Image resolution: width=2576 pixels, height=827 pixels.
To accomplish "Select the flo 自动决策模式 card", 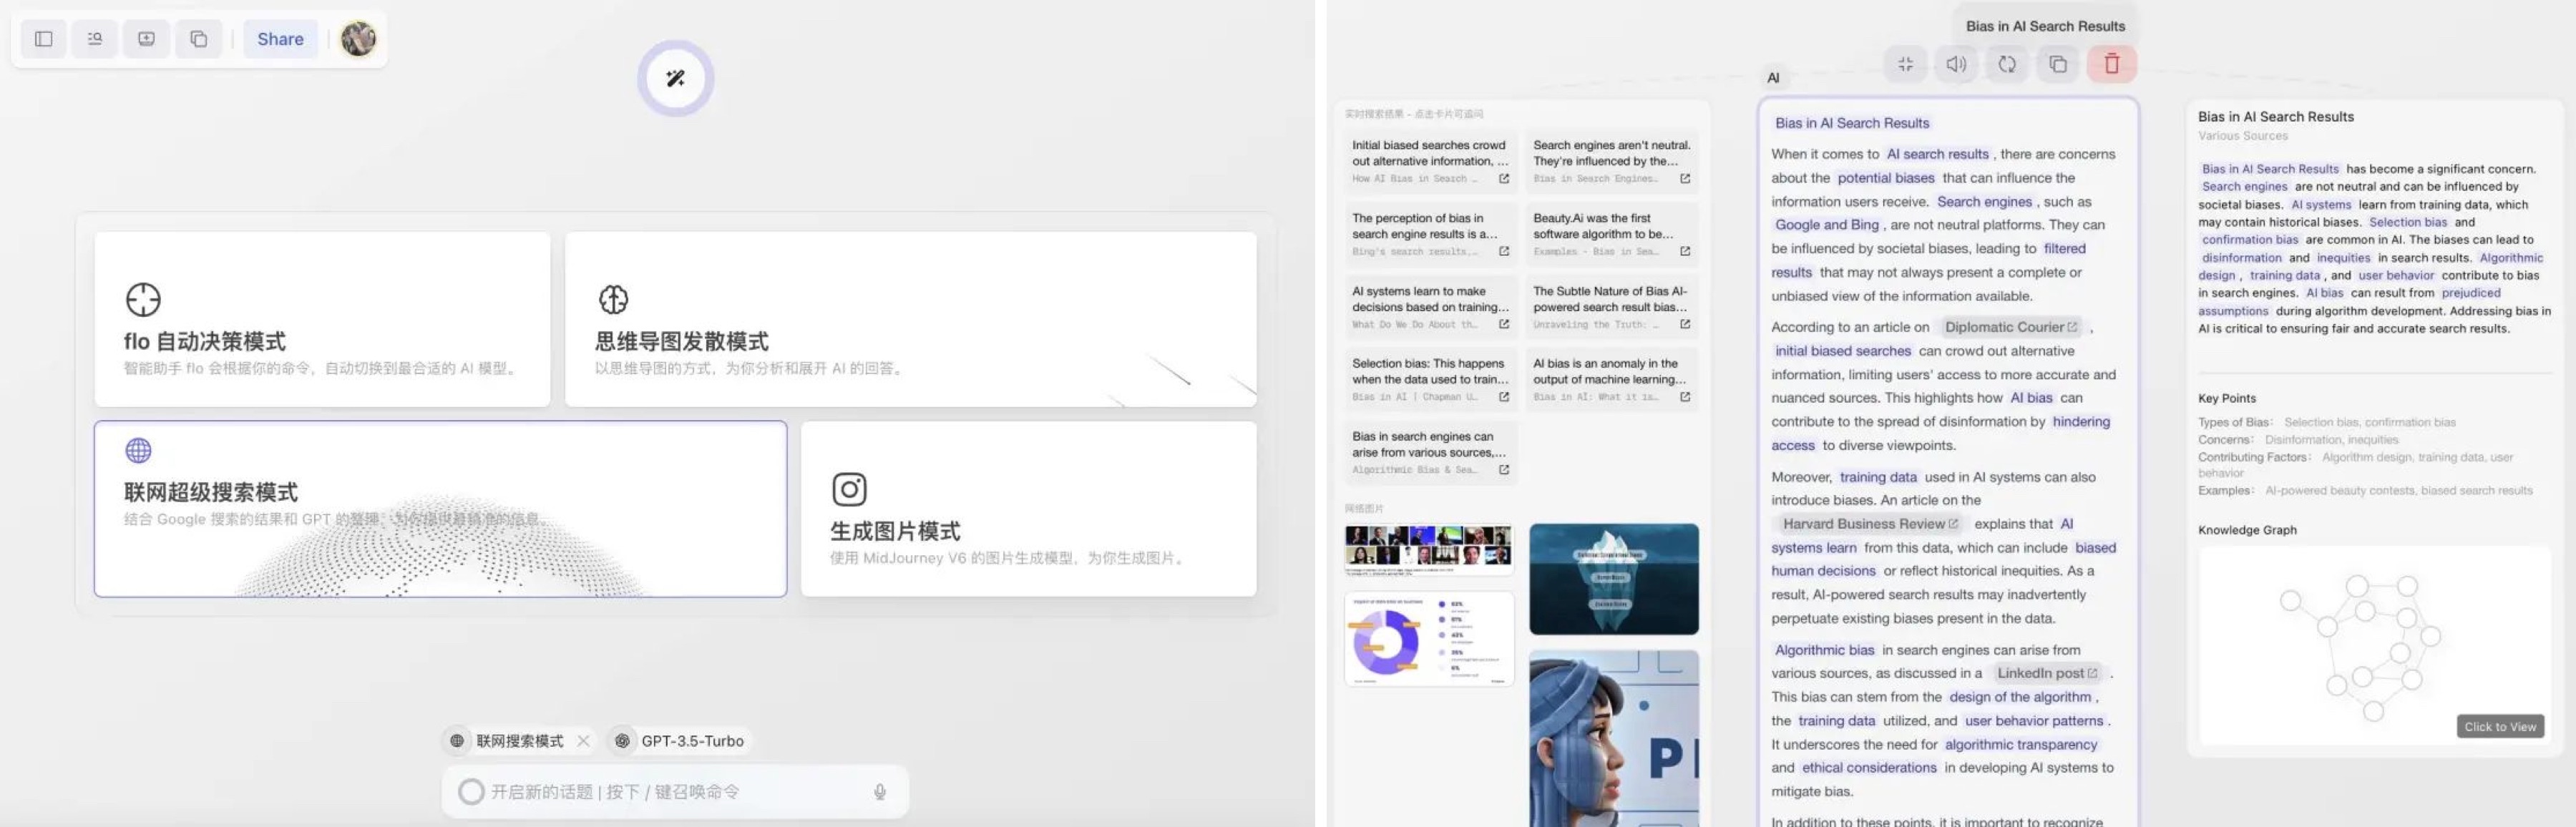I will tap(322, 319).
